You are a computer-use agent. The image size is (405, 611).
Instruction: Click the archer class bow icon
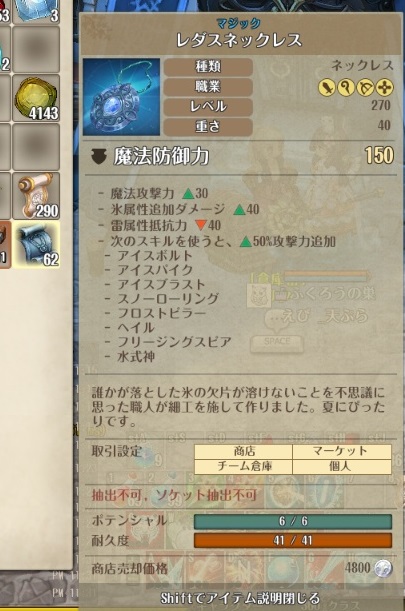tap(365, 87)
